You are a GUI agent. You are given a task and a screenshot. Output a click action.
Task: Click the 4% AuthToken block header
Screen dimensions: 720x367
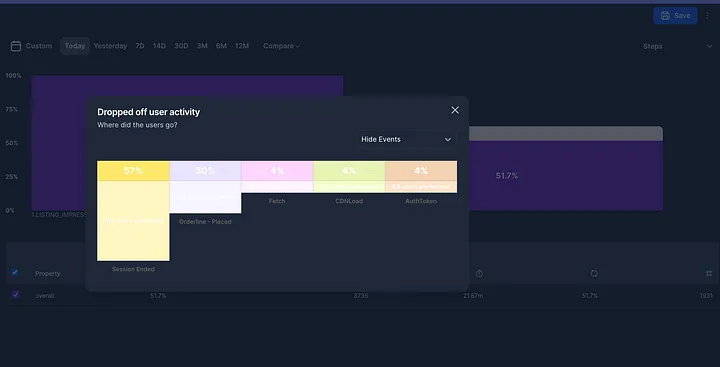421,171
